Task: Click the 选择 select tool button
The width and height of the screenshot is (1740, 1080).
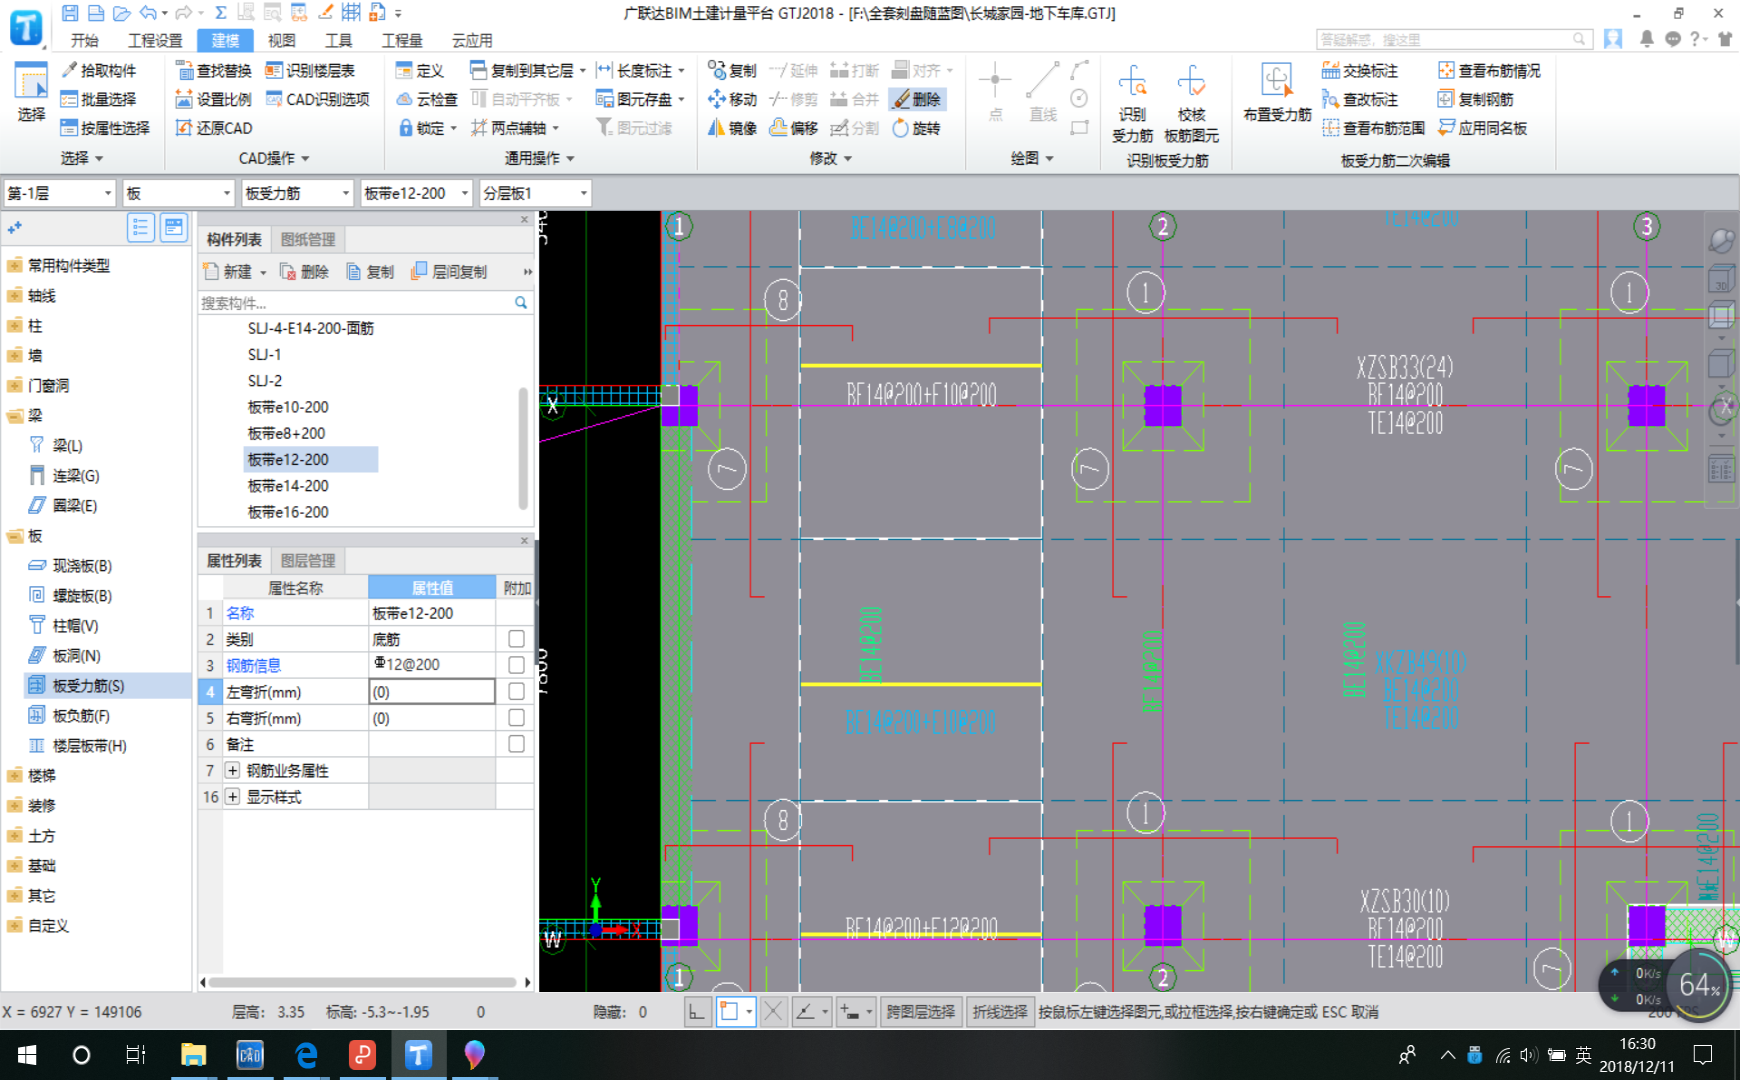Action: [x=31, y=93]
